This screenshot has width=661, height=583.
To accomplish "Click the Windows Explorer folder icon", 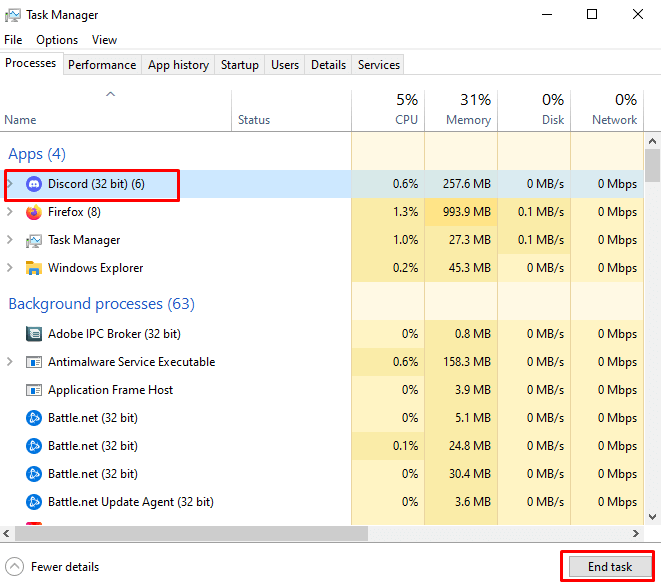I will coord(34,268).
